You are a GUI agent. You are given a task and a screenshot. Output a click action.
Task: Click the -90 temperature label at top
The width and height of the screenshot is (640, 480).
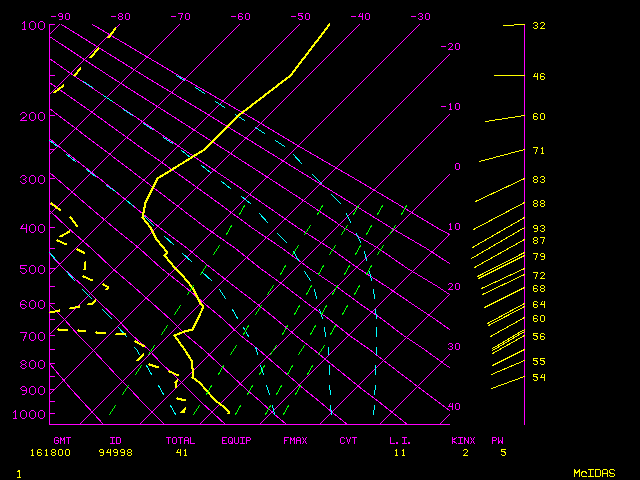[61, 16]
